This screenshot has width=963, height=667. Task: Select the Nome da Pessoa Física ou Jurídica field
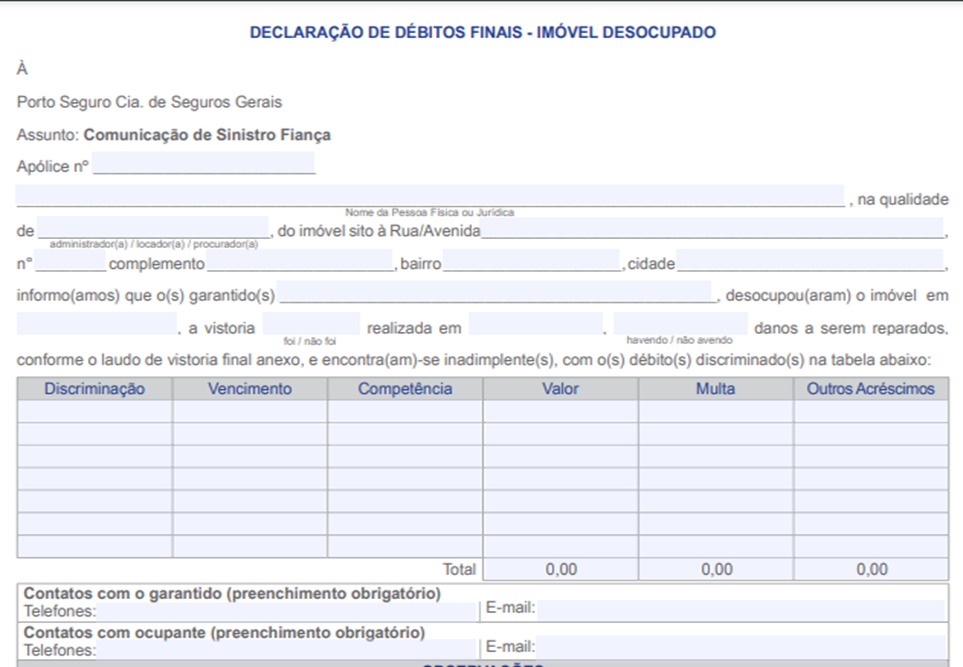click(x=430, y=196)
